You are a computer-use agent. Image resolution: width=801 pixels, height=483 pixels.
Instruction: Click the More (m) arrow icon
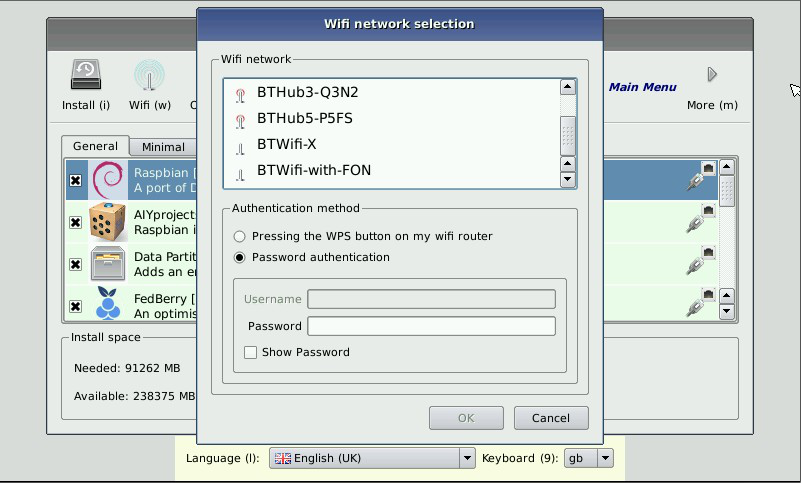pos(712,75)
